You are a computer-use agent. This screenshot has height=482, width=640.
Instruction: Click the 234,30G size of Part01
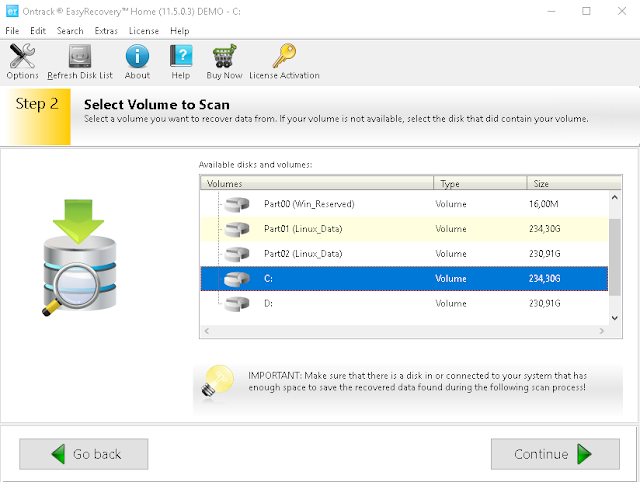[x=544, y=229]
